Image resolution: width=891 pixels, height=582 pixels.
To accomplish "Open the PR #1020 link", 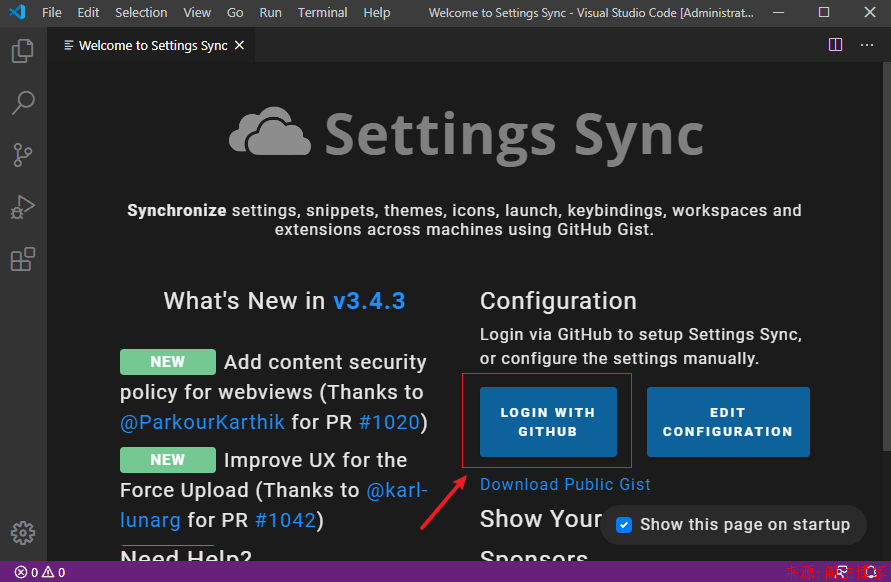I will pos(389,422).
